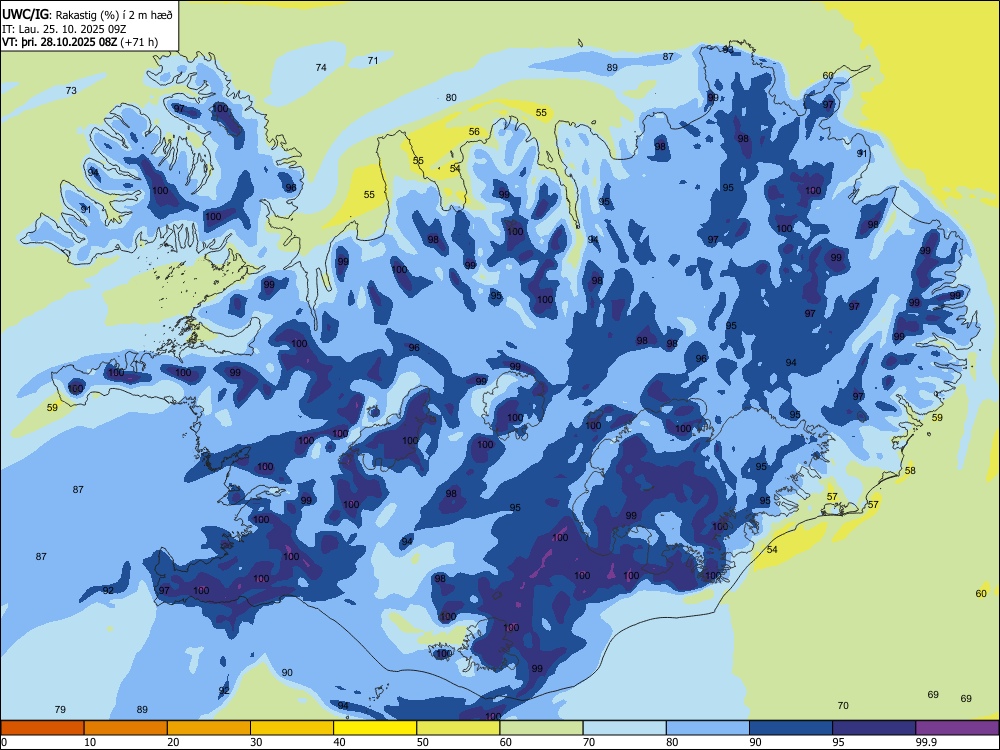Click the 20–30 legend color swatch

pos(209,728)
